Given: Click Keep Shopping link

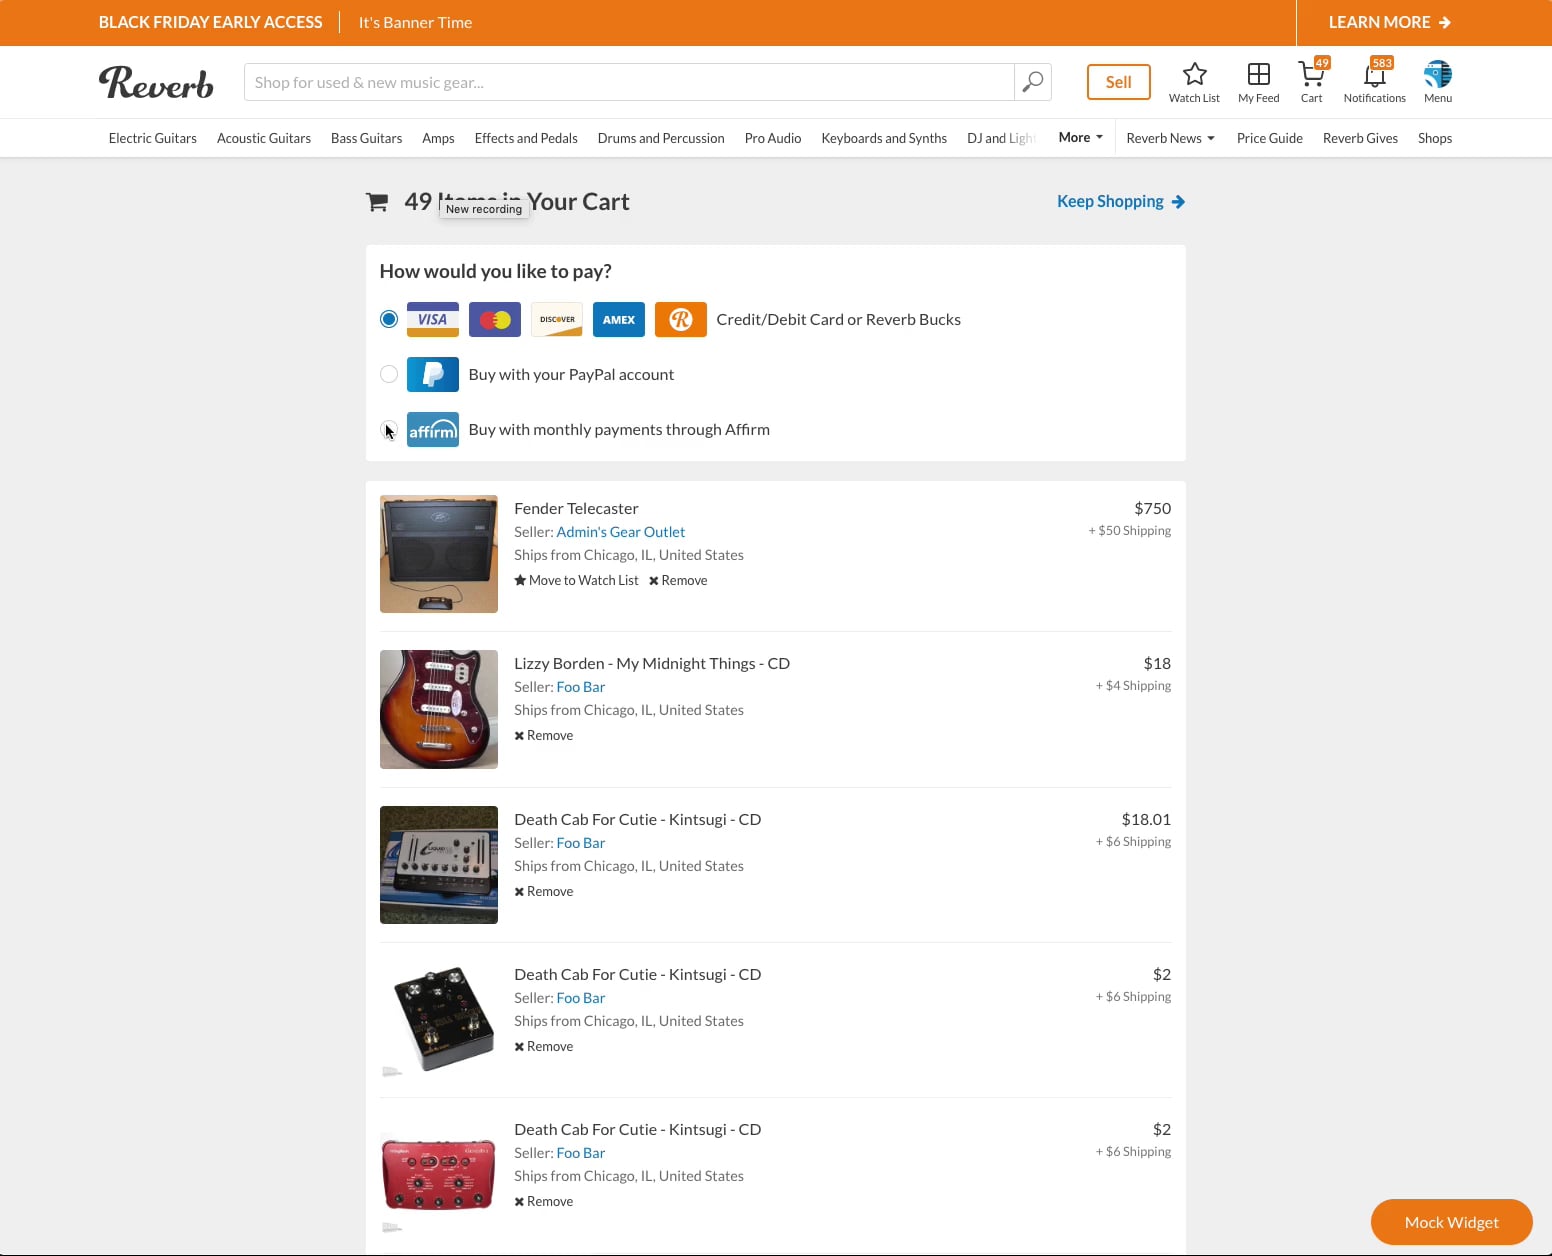Looking at the screenshot, I should pyautogui.click(x=1121, y=201).
